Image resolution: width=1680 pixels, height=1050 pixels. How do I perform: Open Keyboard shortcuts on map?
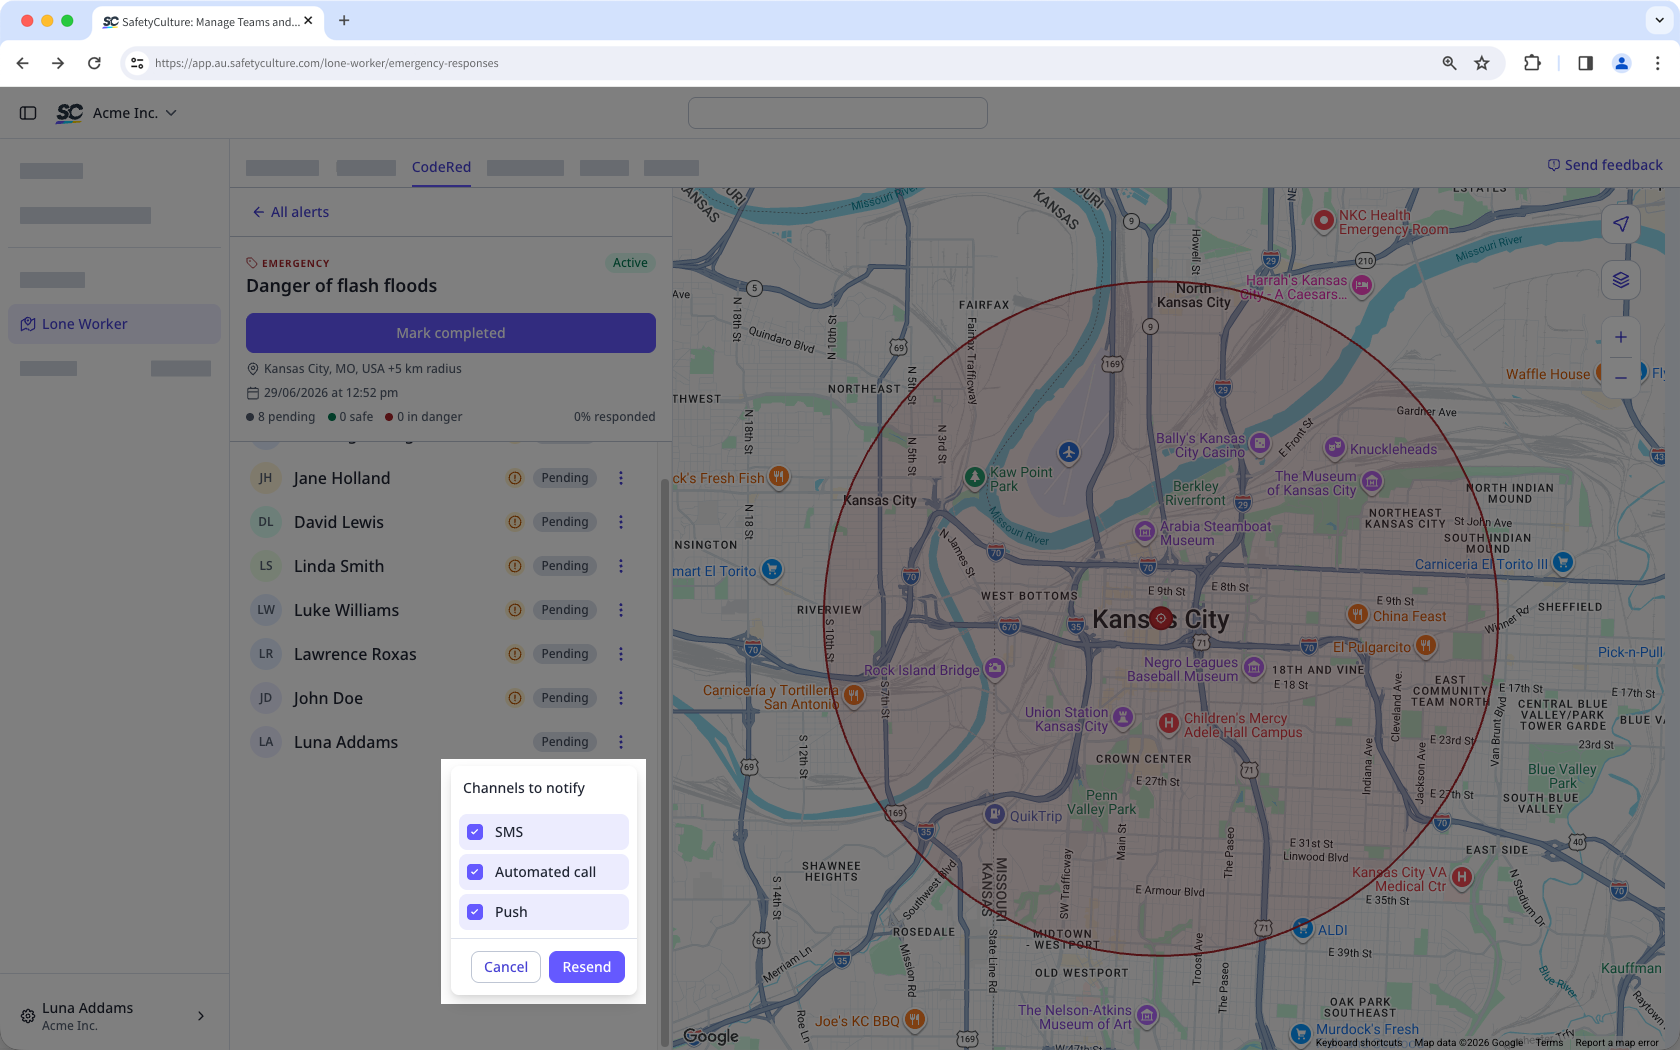[x=1359, y=1043]
